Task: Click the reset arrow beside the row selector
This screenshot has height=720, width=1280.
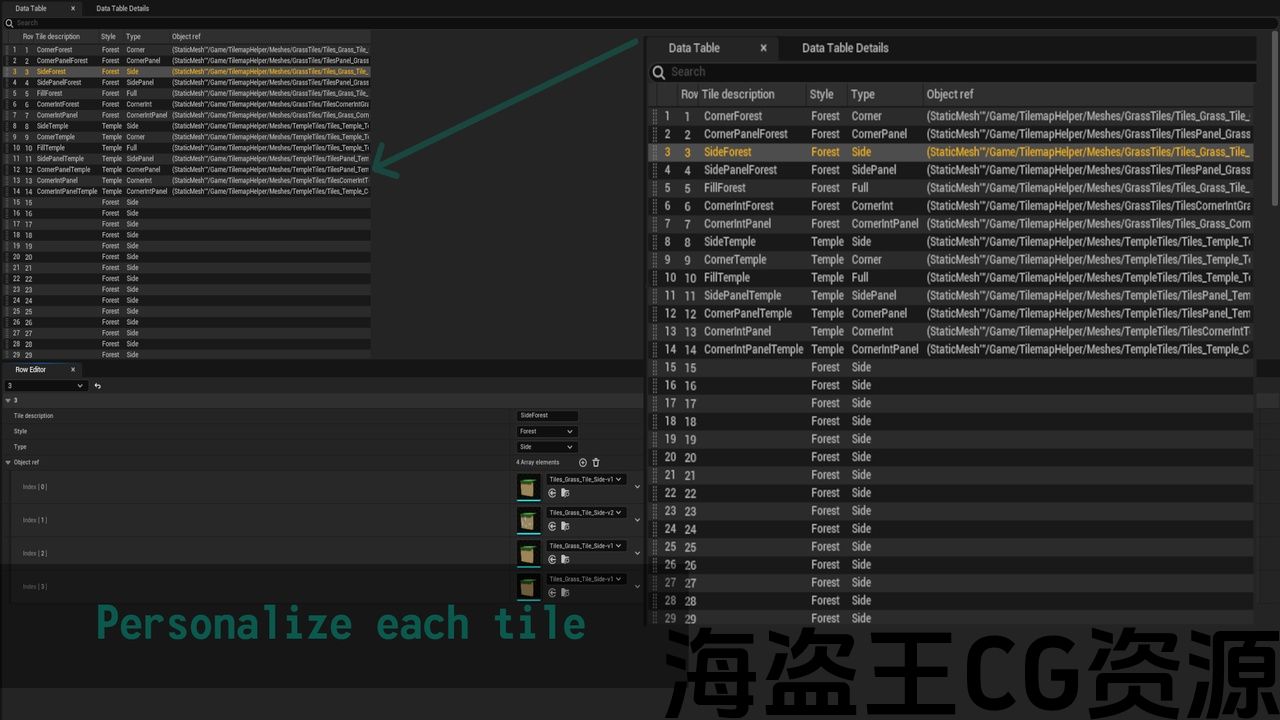Action: (97, 386)
